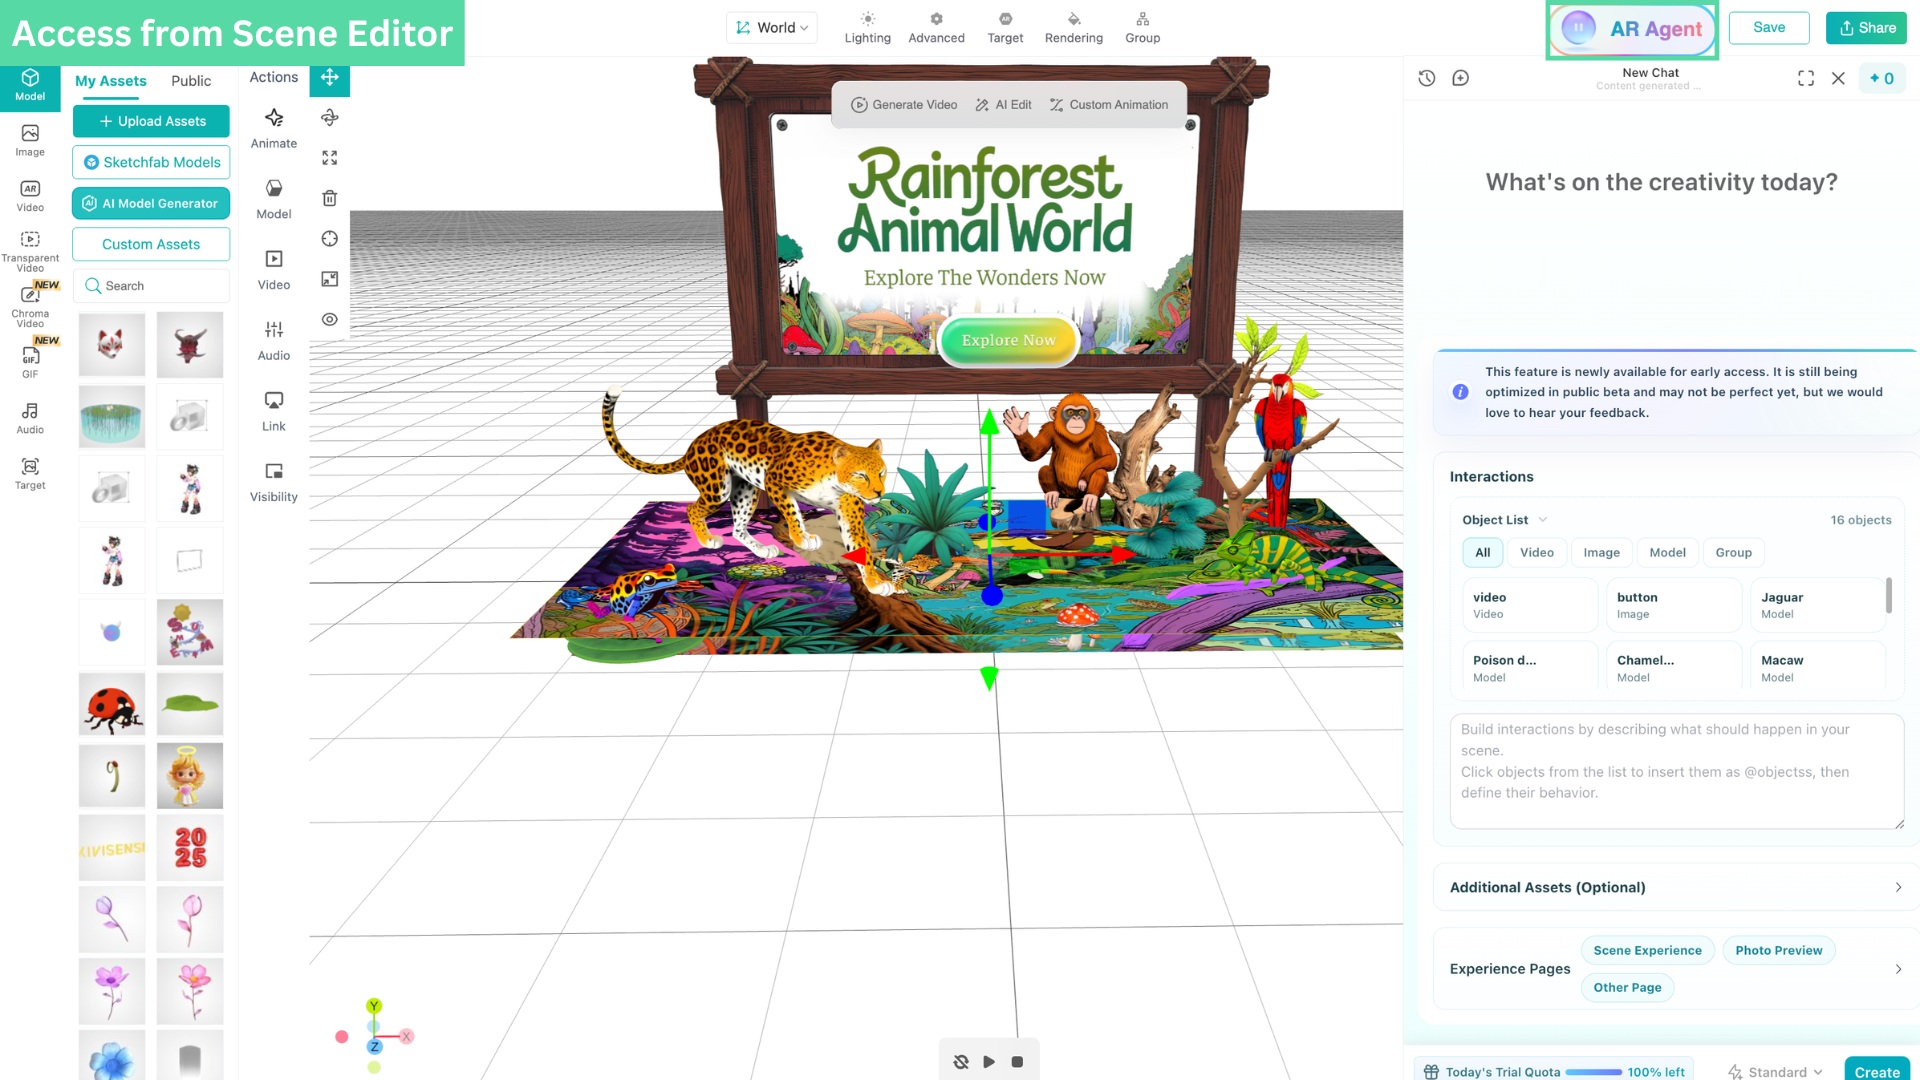Click the crosshair focus icon

[x=330, y=239]
